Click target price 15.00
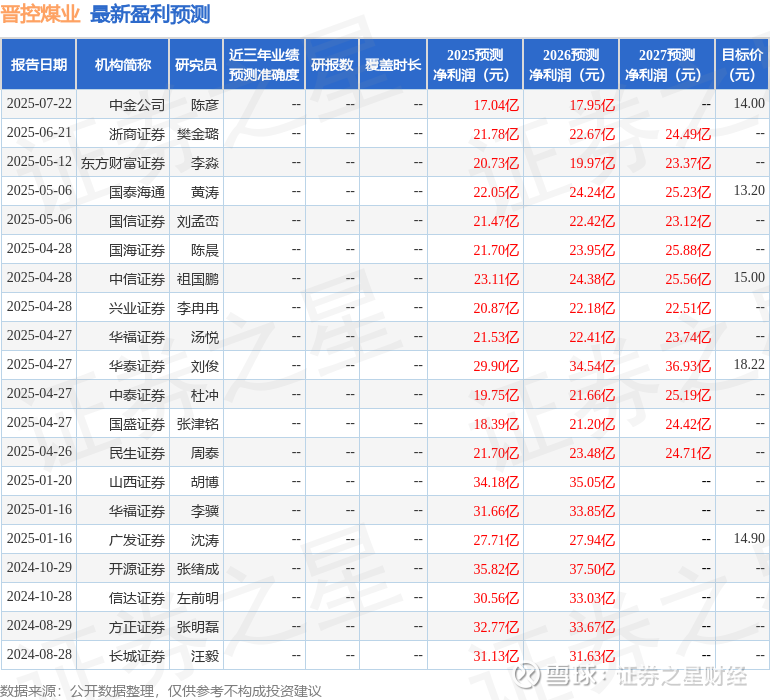Image resolution: width=770 pixels, height=700 pixels. pyautogui.click(x=749, y=278)
